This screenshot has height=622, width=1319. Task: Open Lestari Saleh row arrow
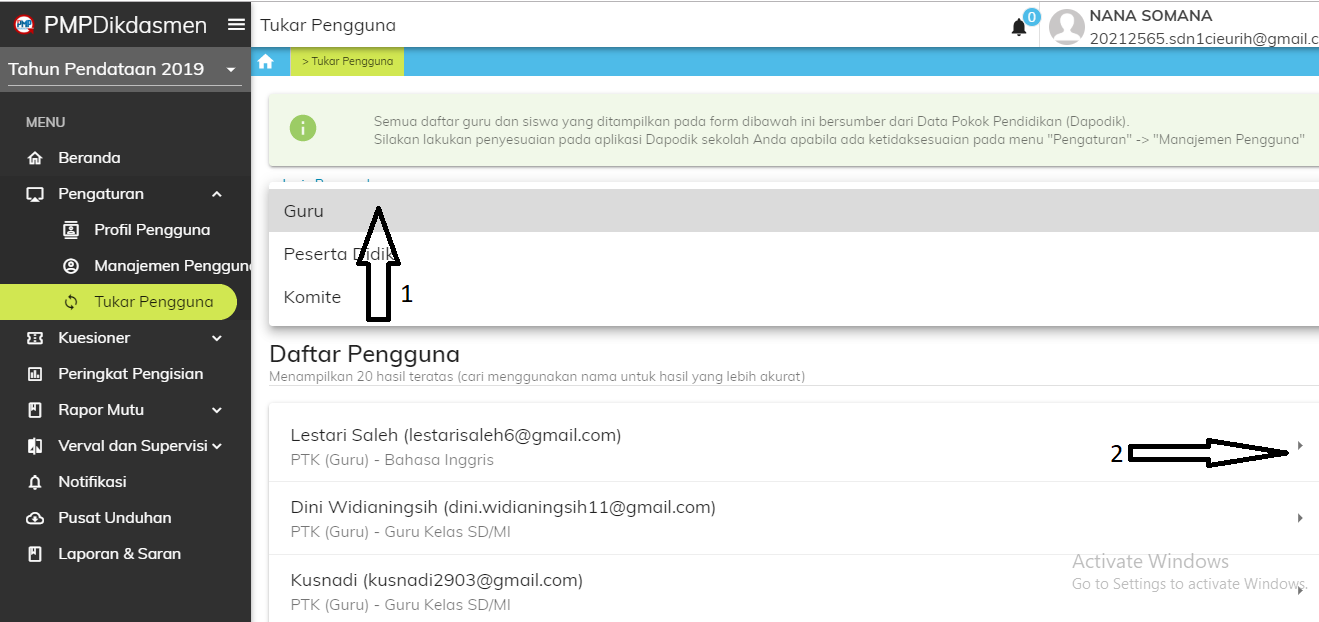[x=1300, y=446]
